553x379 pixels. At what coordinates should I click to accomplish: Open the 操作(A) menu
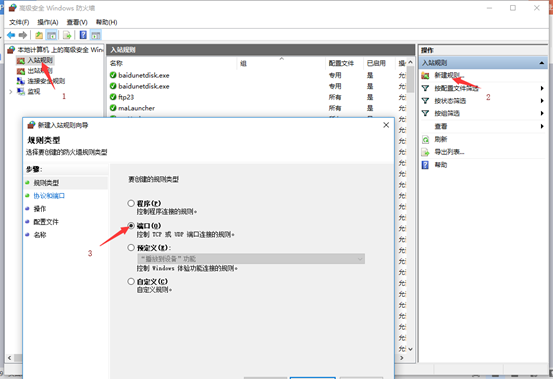pyautogui.click(x=48, y=22)
